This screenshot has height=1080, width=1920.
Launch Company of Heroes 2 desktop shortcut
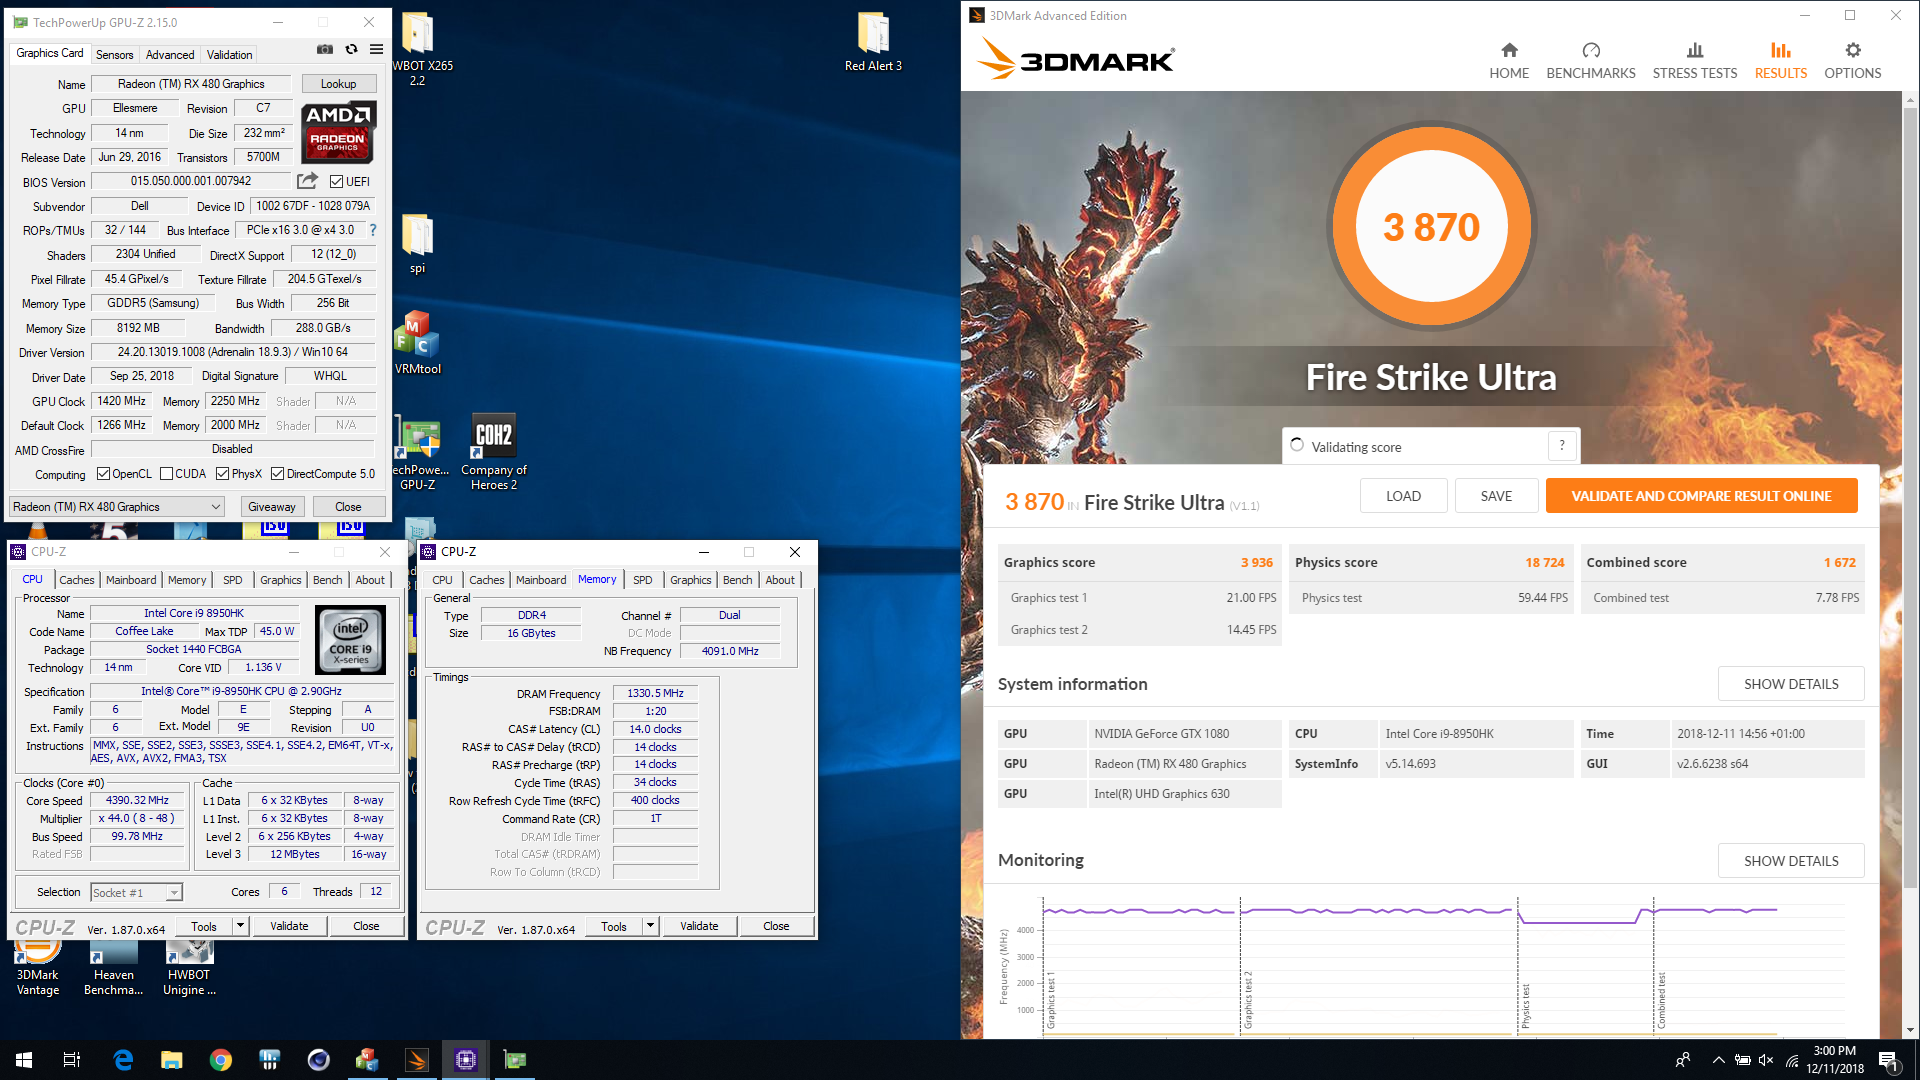[494, 452]
